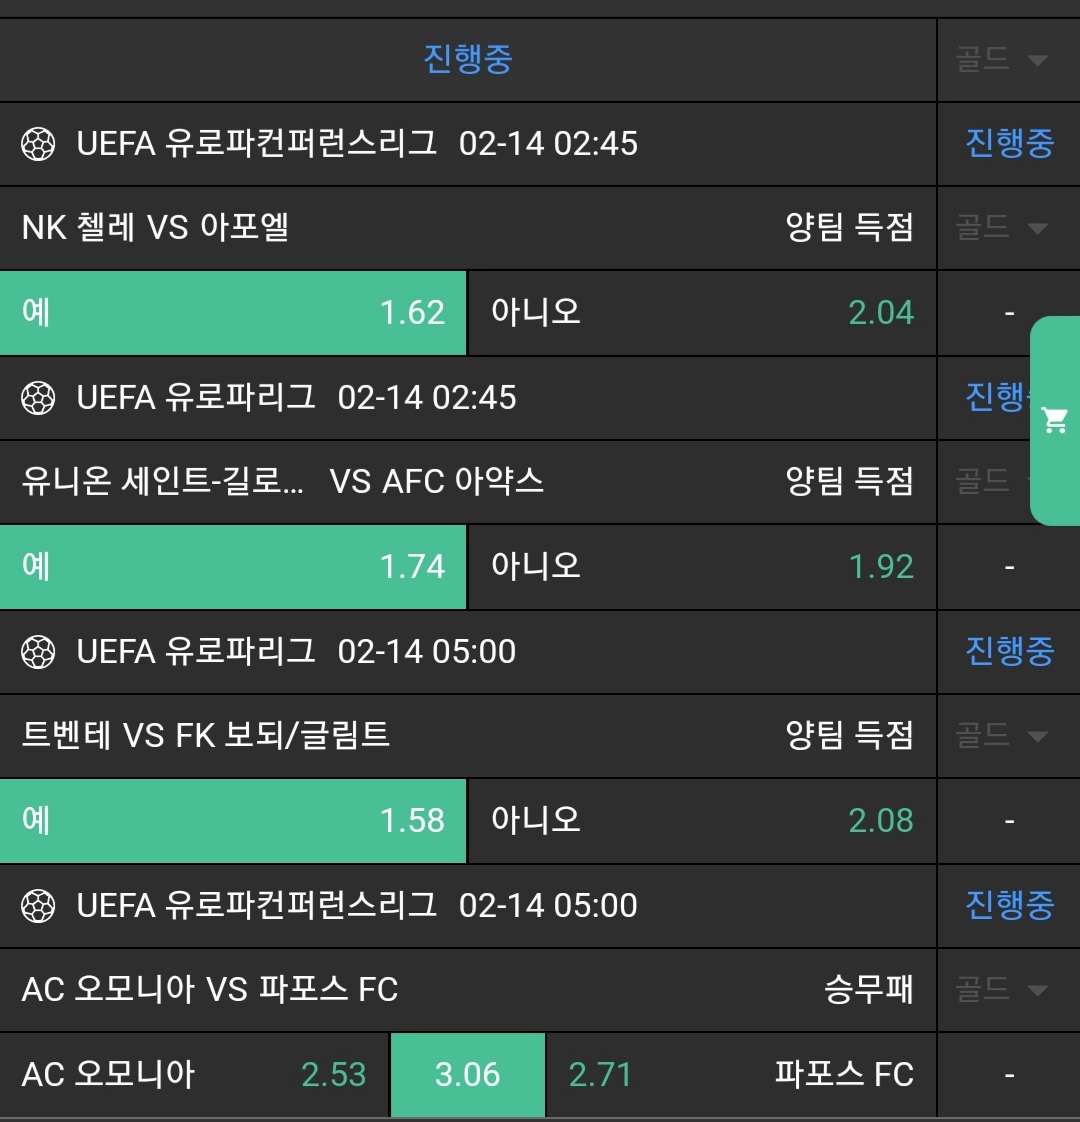Choose 파포스 FC win at 2.71
Image resolution: width=1080 pixels, height=1122 pixels.
741,1075
